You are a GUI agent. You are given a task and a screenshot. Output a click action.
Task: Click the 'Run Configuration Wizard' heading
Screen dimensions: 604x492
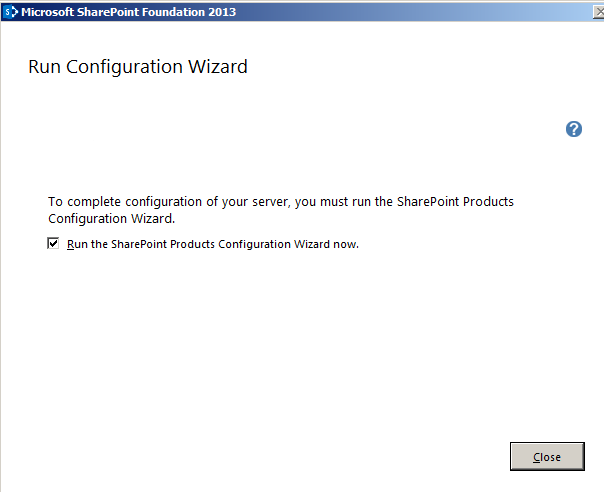[x=137, y=67]
